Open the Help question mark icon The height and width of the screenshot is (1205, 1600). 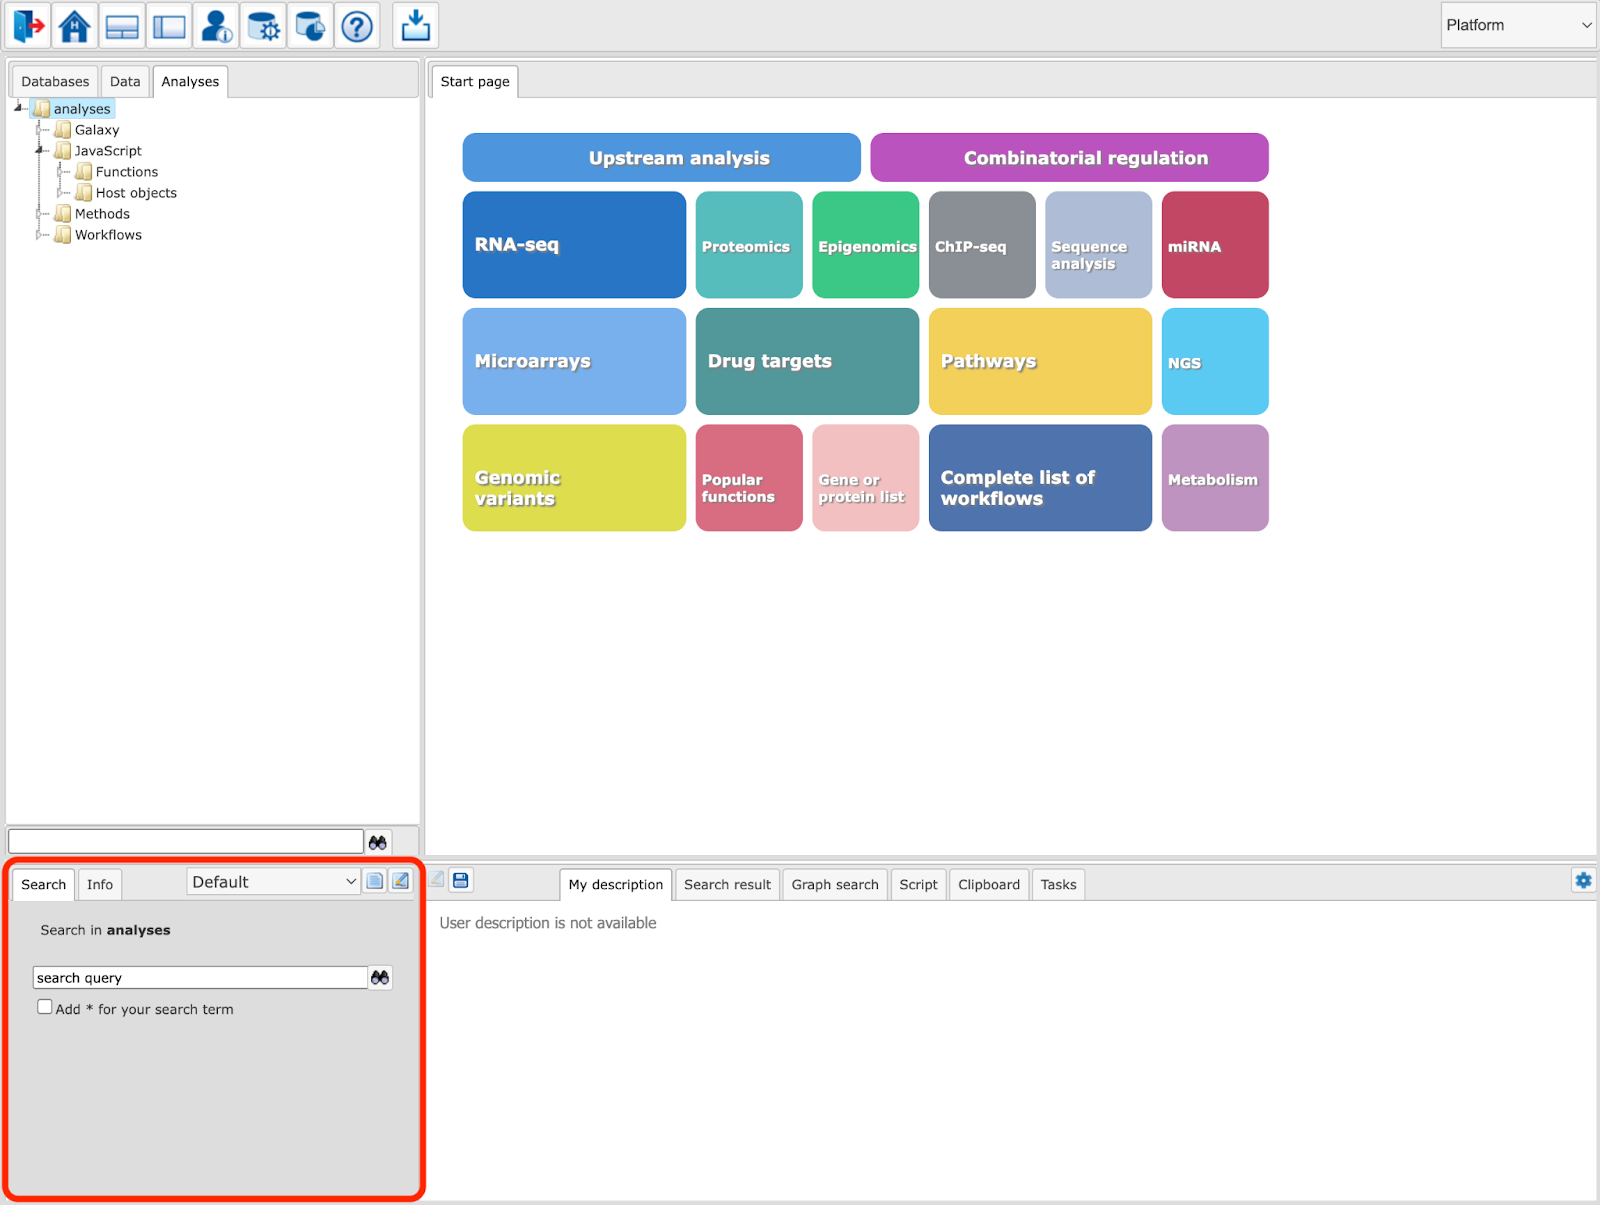(x=357, y=26)
